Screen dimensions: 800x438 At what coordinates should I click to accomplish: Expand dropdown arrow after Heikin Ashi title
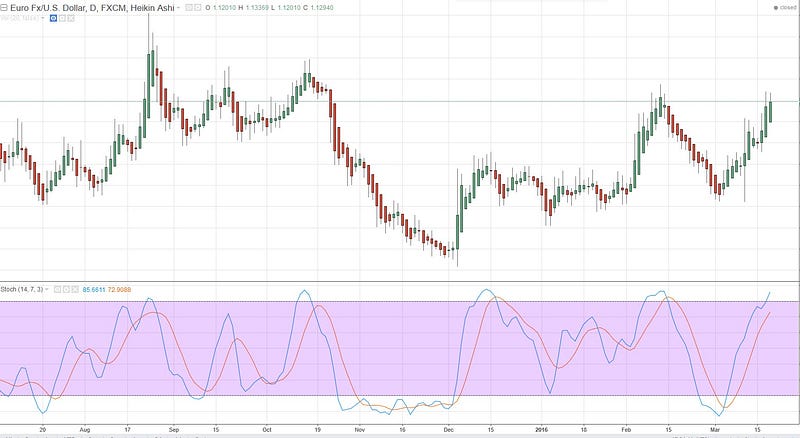(x=178, y=8)
